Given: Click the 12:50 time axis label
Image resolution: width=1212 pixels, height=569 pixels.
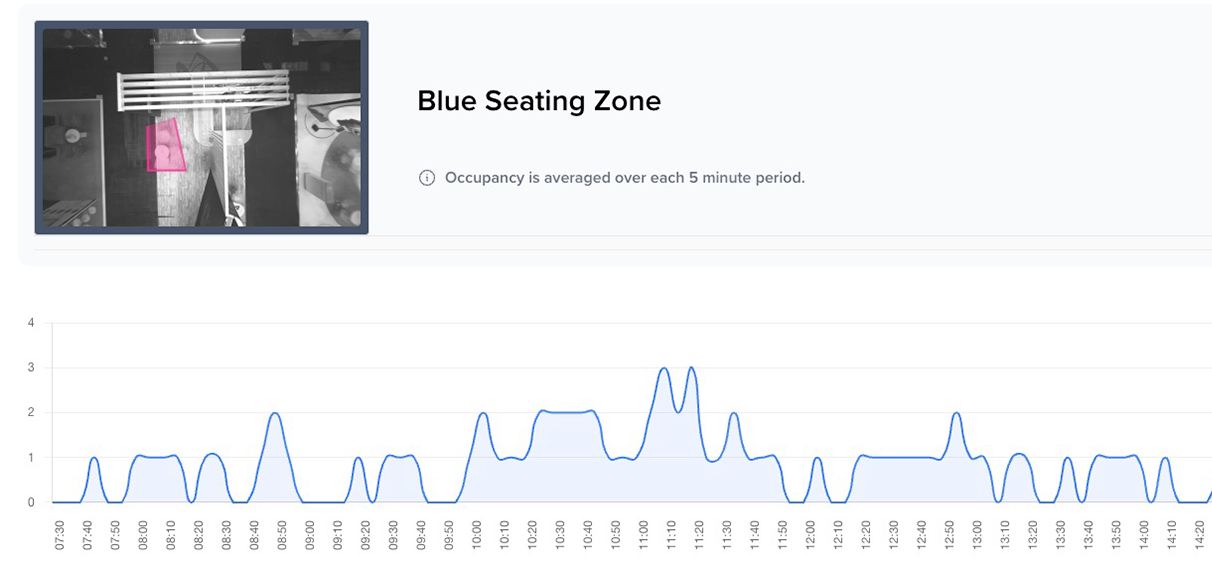Looking at the screenshot, I should coord(949,535).
